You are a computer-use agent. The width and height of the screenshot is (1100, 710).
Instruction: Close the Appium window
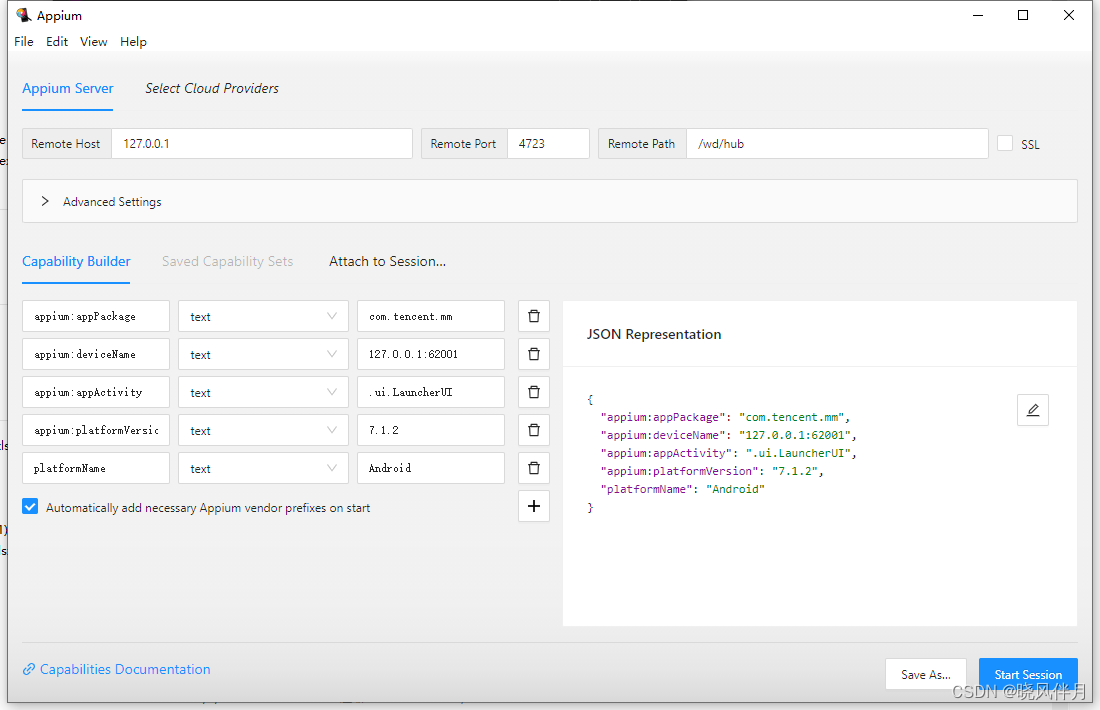coord(1068,15)
